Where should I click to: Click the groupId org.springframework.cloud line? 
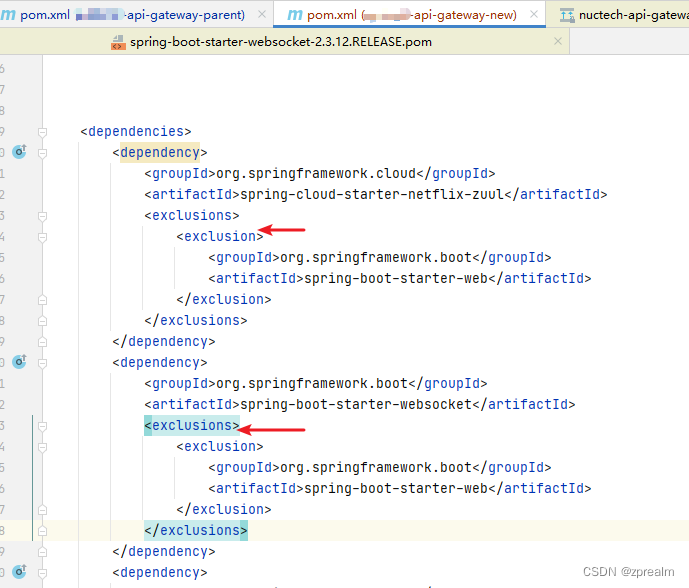(x=320, y=174)
